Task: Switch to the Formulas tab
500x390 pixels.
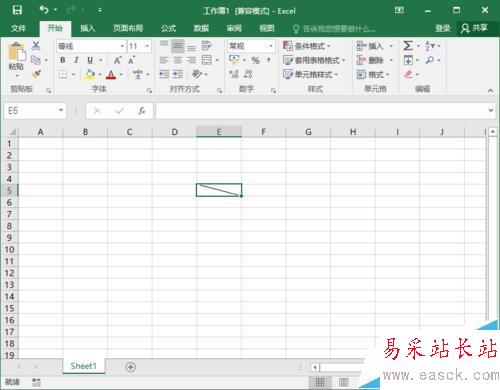Action: (x=168, y=28)
